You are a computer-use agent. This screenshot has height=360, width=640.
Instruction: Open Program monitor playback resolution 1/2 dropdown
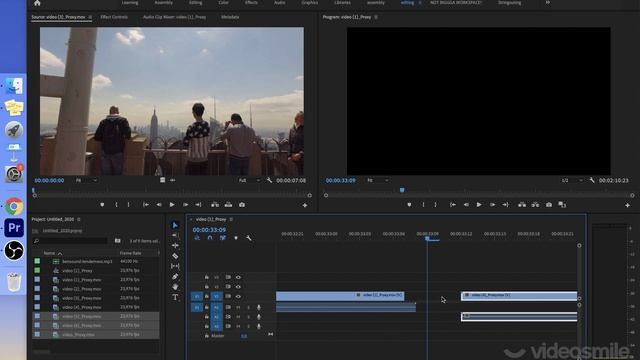pyautogui.click(x=572, y=180)
